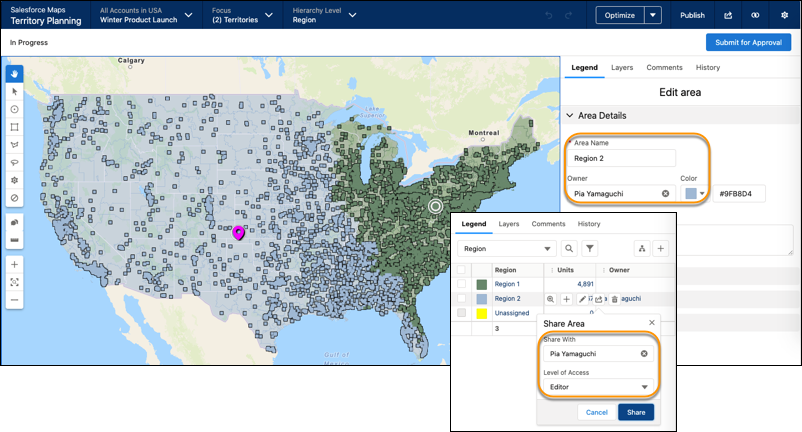Open the Unassigned link in legend
This screenshot has height=432, width=802.
(x=511, y=313)
